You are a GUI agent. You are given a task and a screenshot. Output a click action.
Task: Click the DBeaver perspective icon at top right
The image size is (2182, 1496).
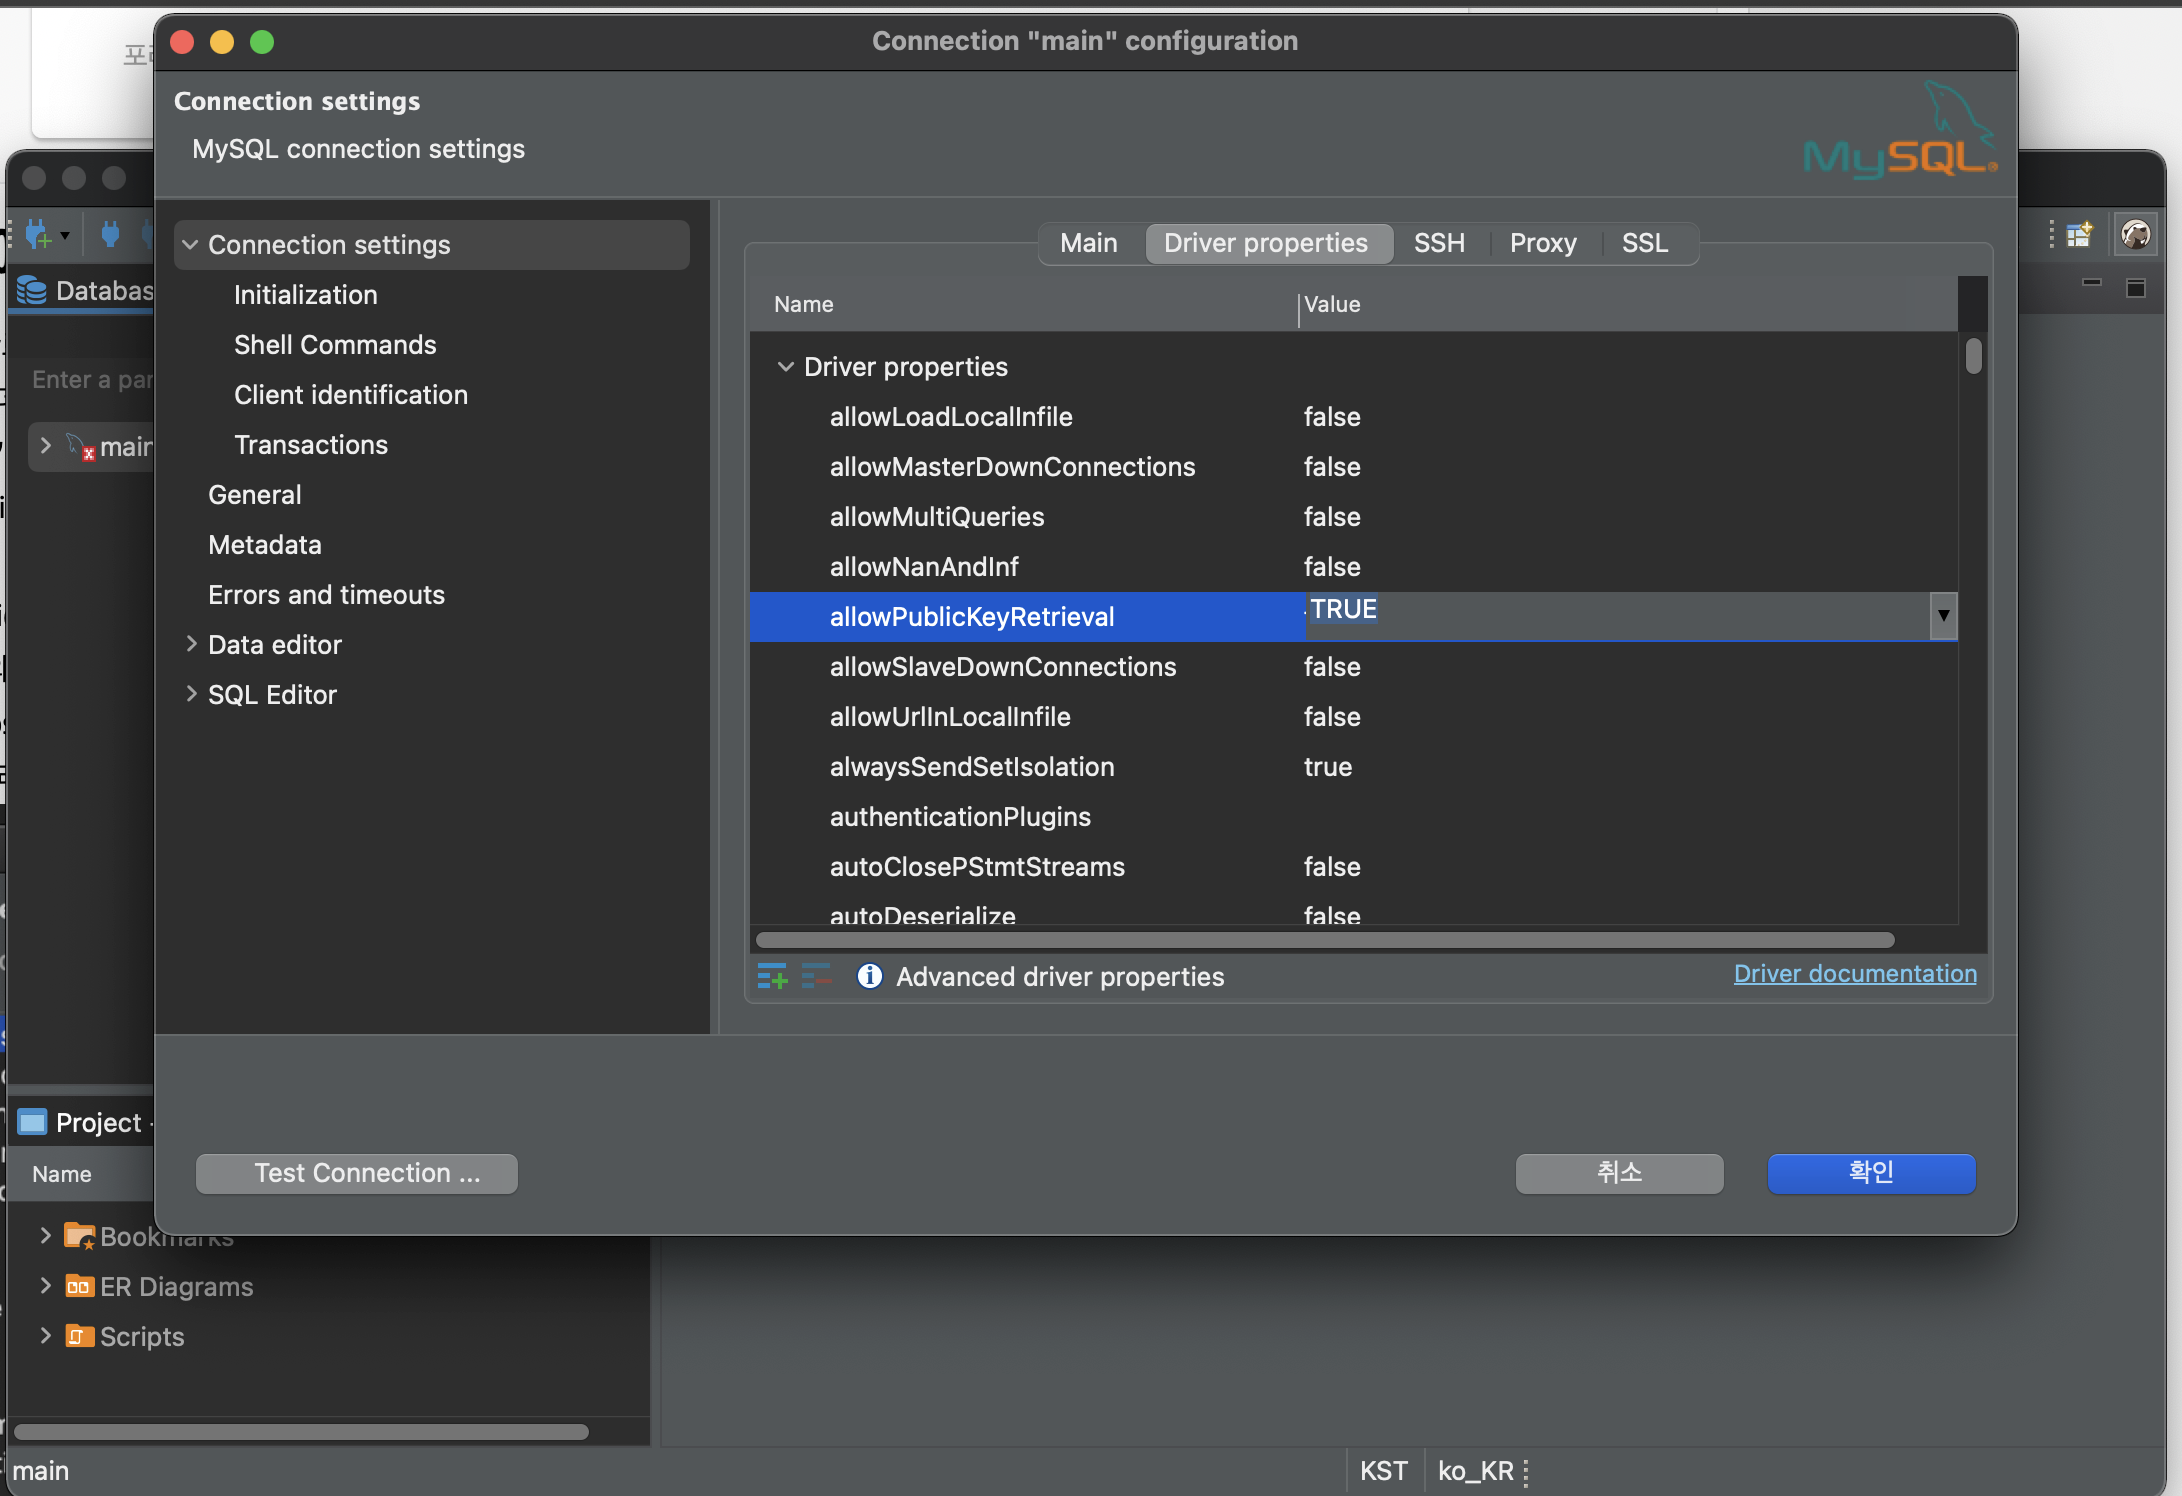click(2135, 235)
